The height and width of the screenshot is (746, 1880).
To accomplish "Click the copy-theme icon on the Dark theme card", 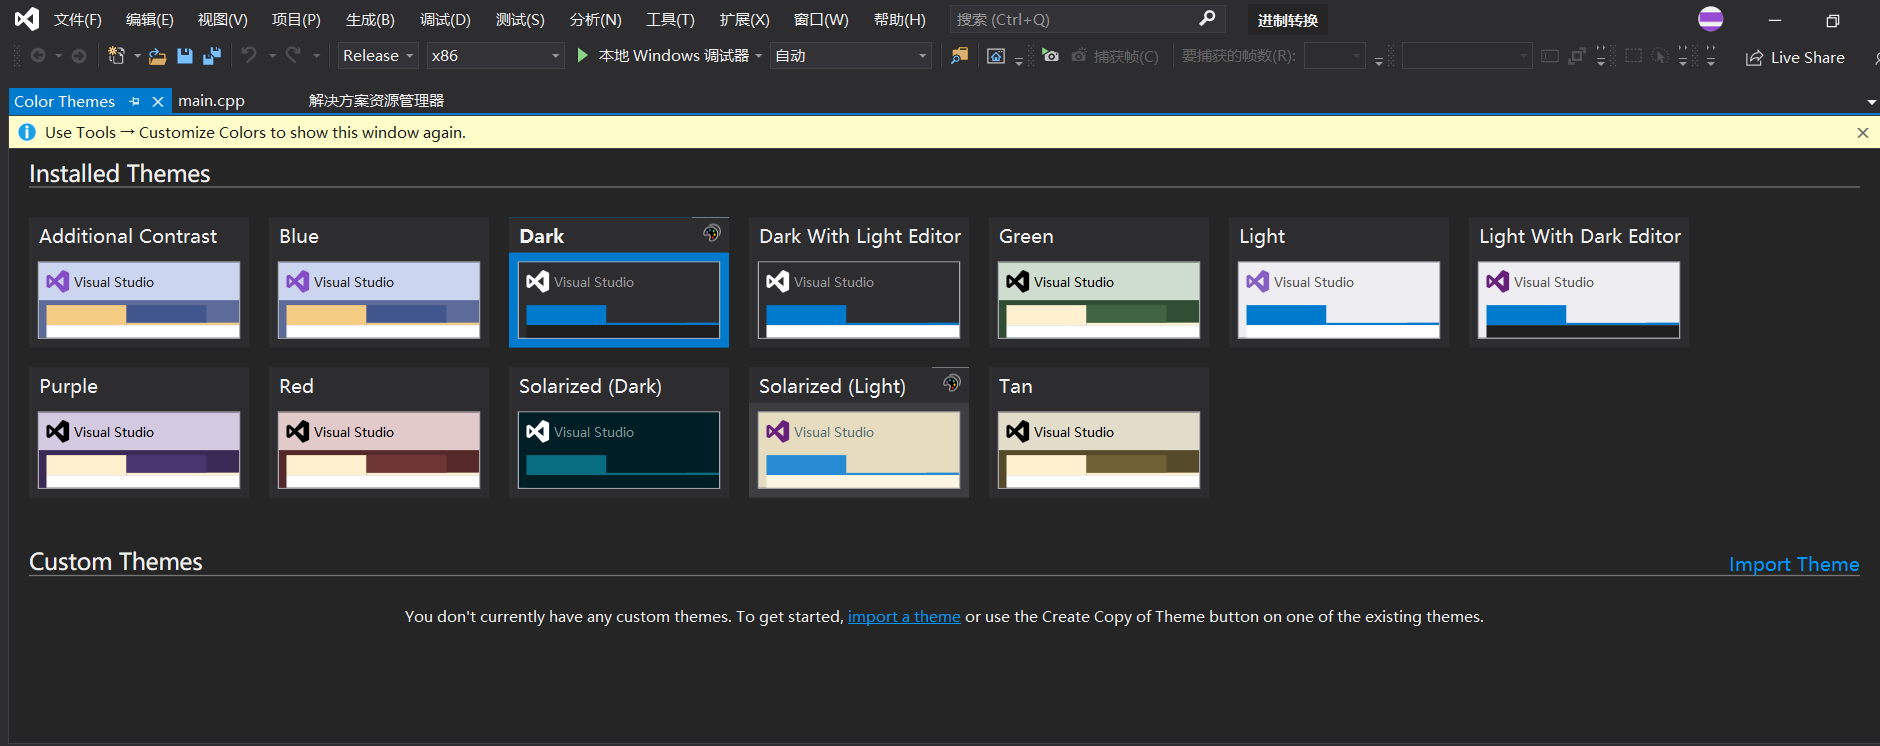I will pyautogui.click(x=712, y=233).
